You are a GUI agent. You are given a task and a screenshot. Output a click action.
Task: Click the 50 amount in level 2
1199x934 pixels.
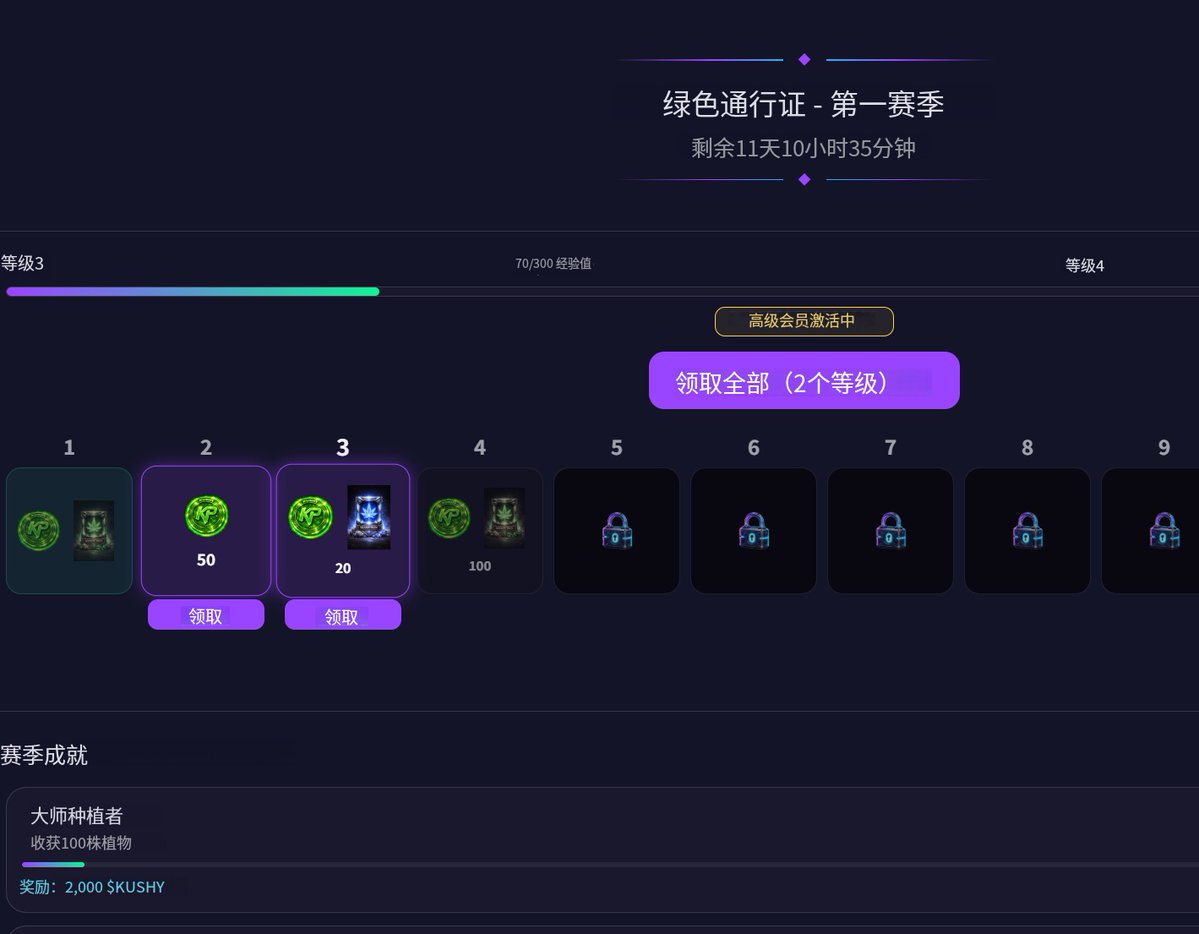point(206,560)
